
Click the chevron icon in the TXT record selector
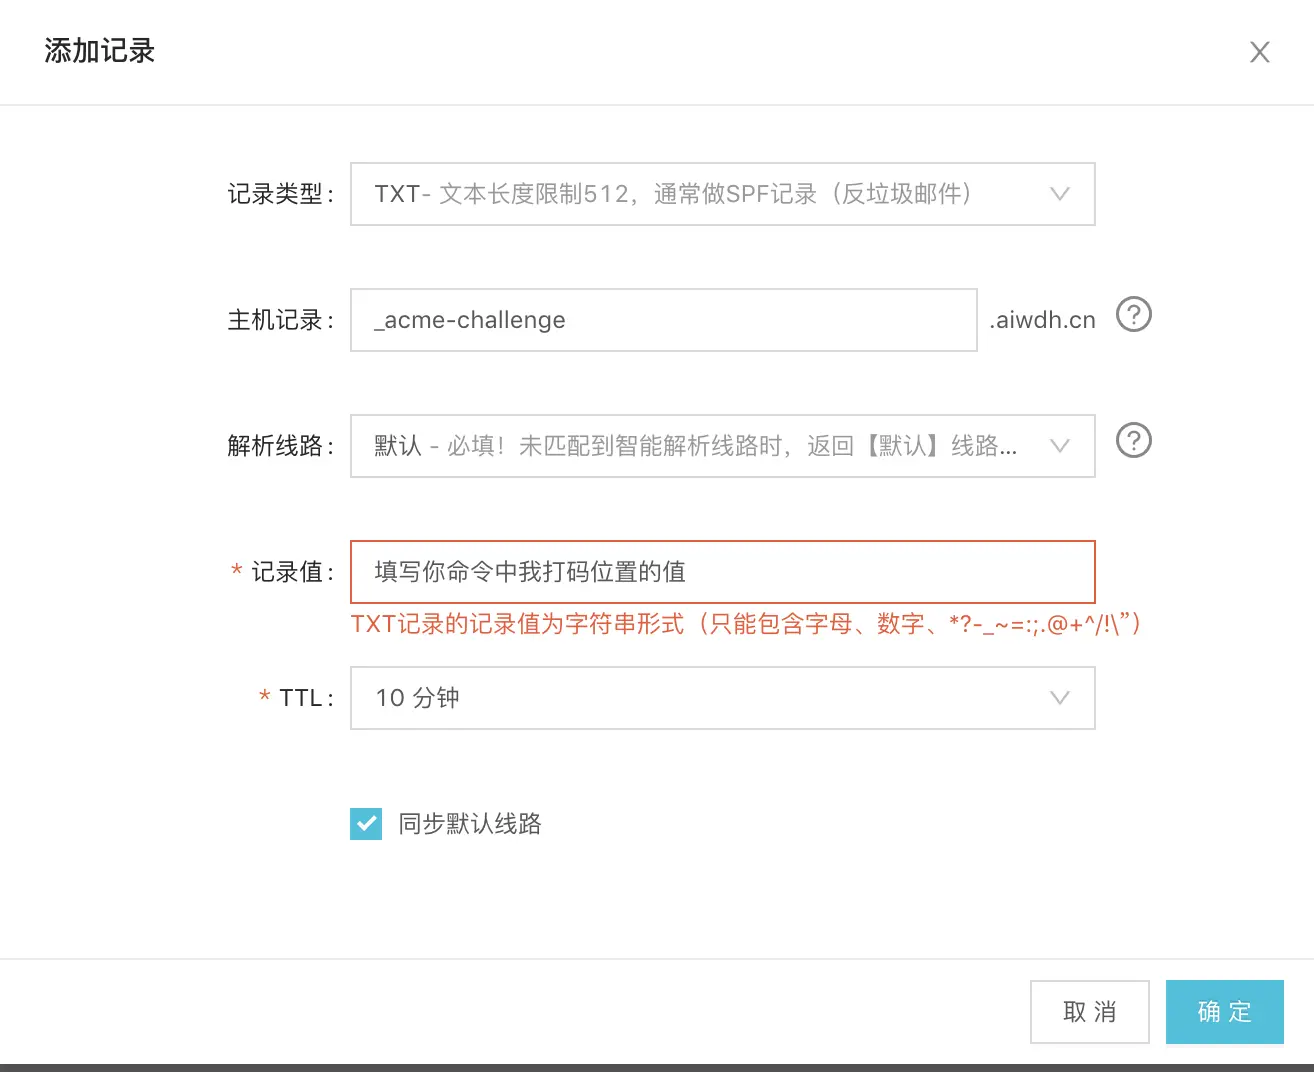point(1060,194)
